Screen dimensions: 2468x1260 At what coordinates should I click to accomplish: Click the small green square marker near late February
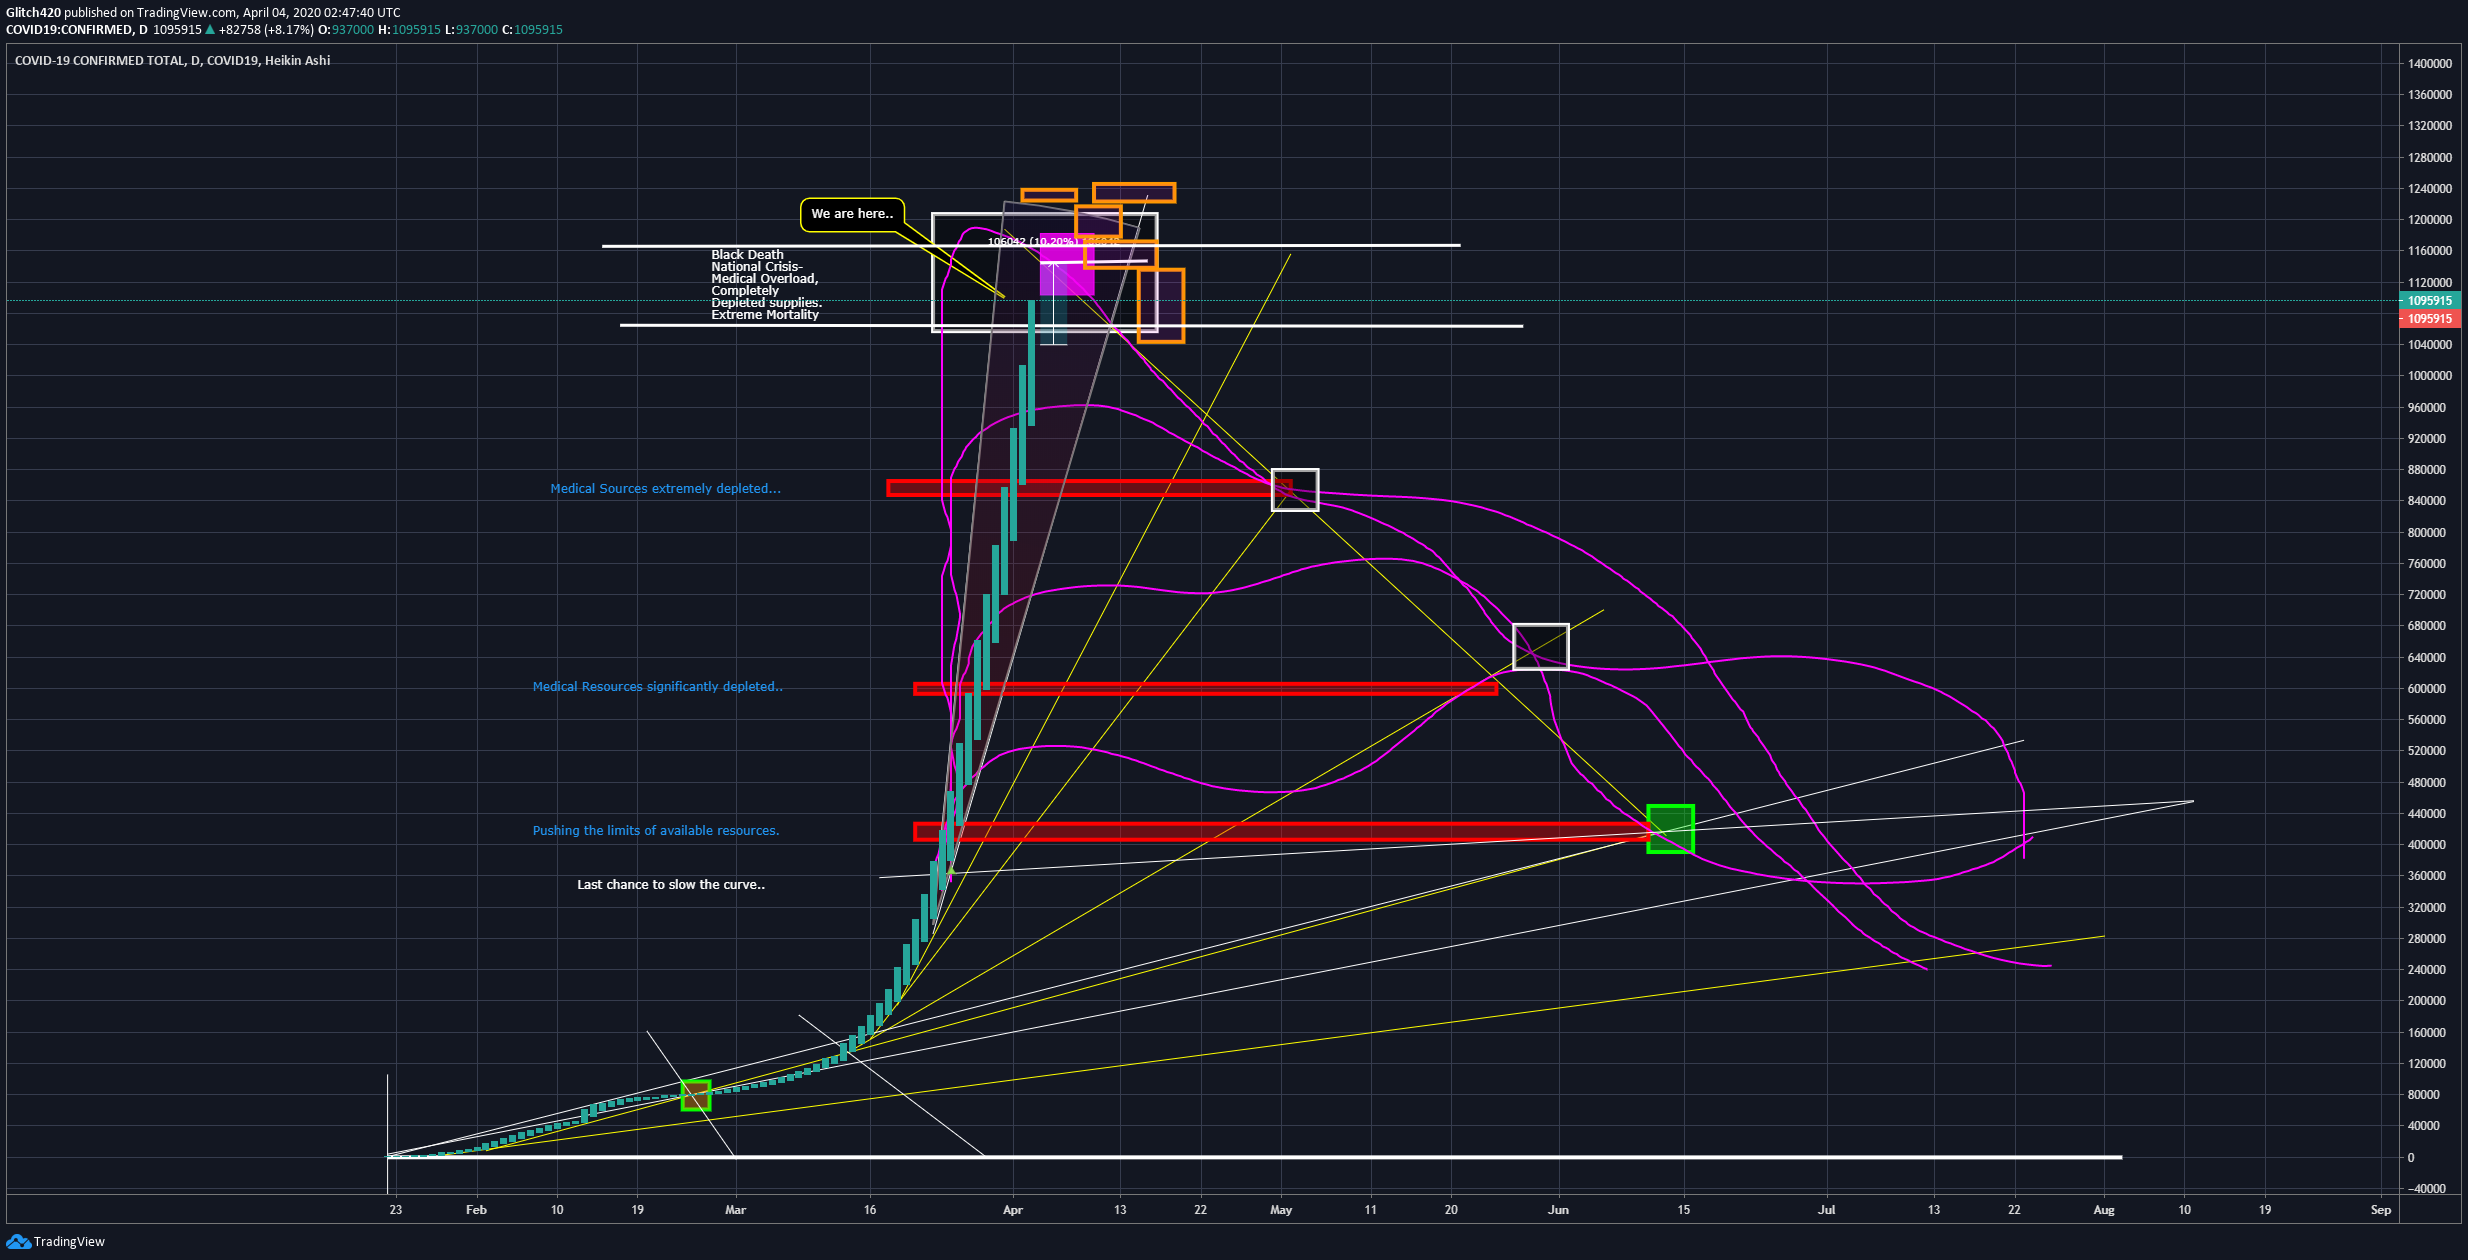pos(696,1096)
